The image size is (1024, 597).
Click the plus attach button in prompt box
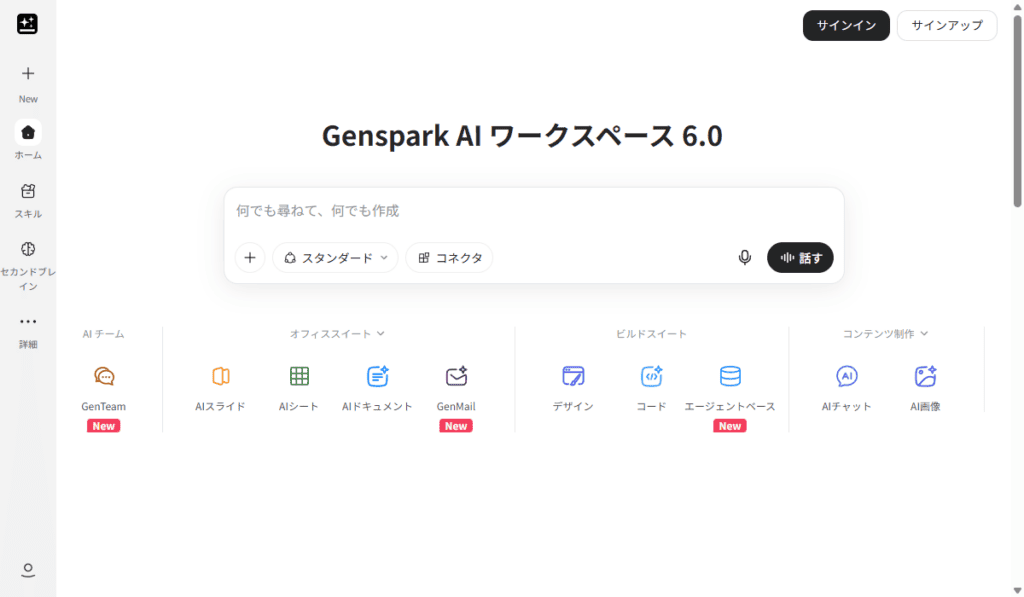(x=250, y=257)
